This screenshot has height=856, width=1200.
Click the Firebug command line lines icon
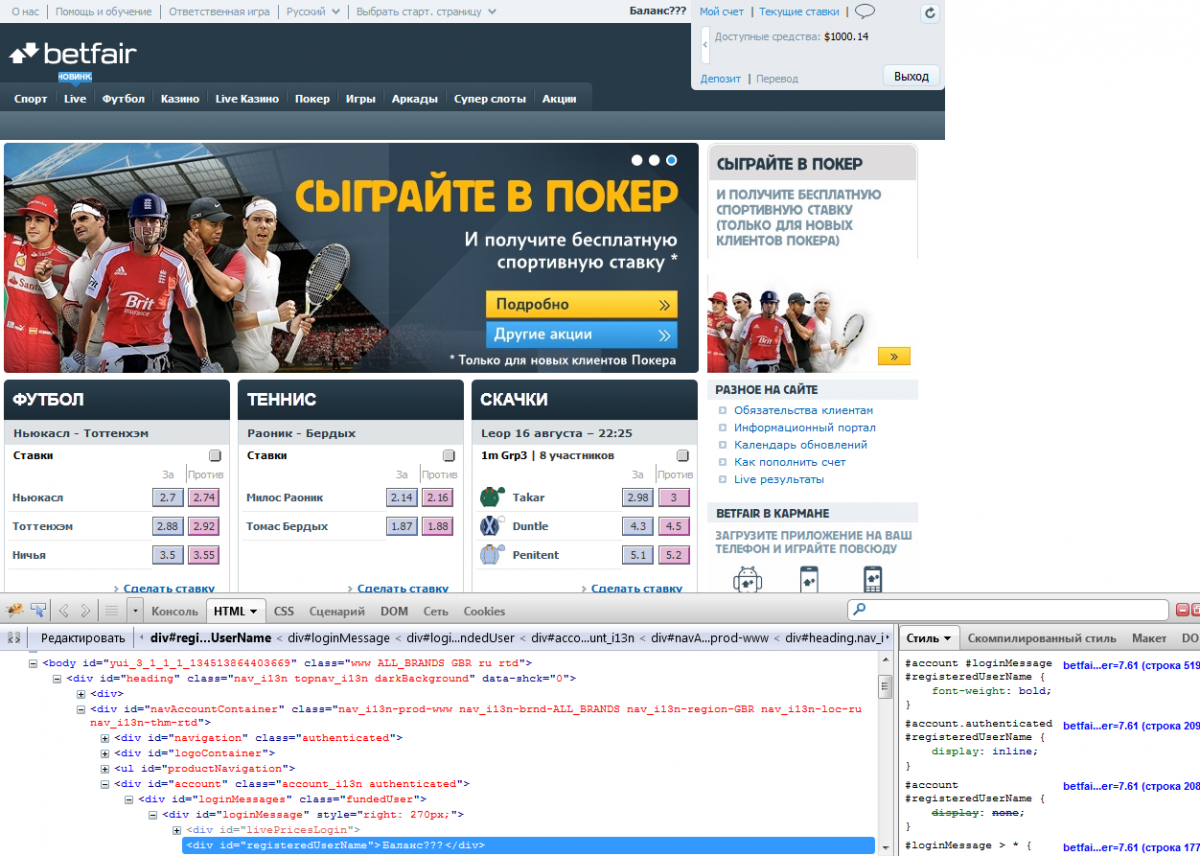point(112,610)
